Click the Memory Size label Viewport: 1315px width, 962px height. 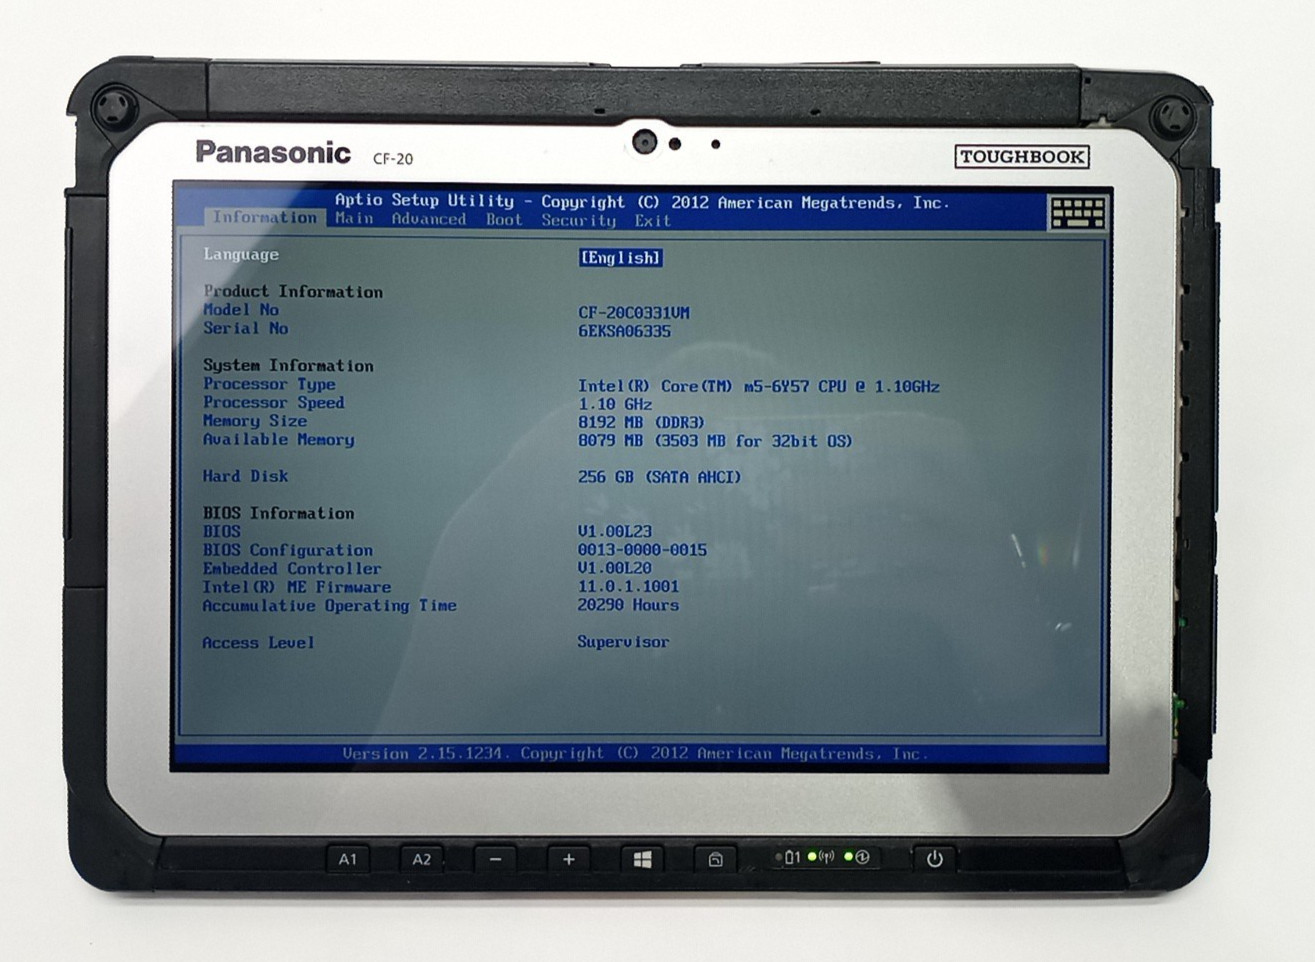click(x=255, y=421)
